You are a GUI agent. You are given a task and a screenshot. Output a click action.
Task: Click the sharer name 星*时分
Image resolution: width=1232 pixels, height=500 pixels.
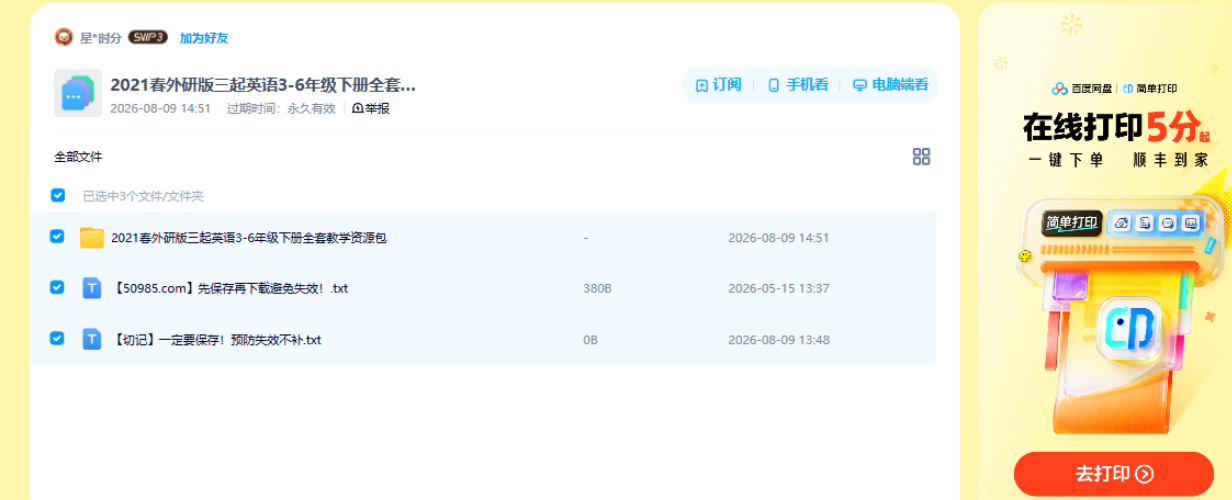pyautogui.click(x=100, y=38)
